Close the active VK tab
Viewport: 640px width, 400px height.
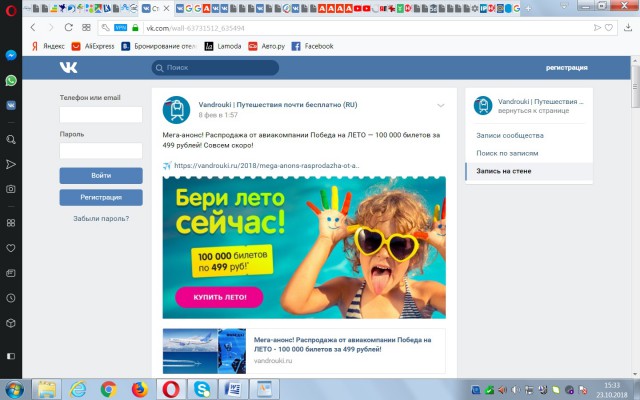click(166, 8)
